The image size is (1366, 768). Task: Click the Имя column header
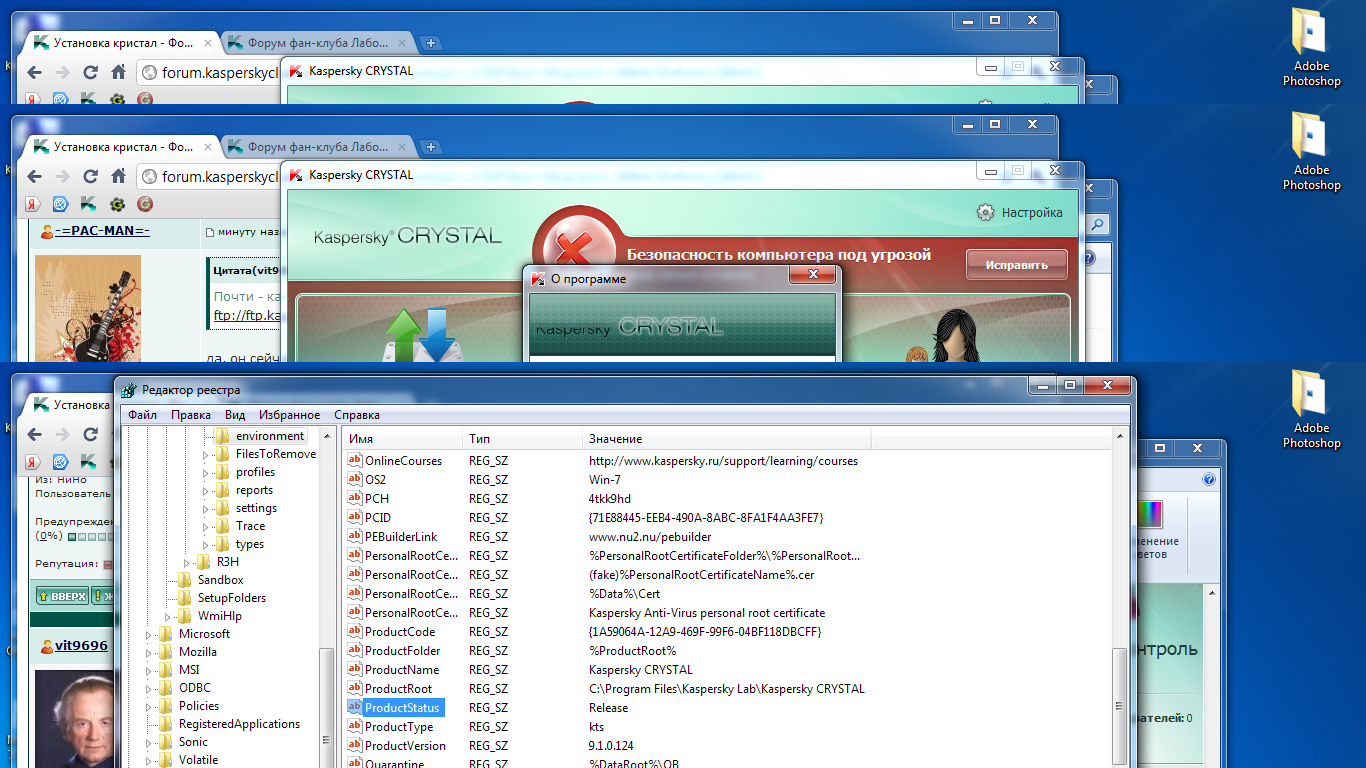point(402,439)
